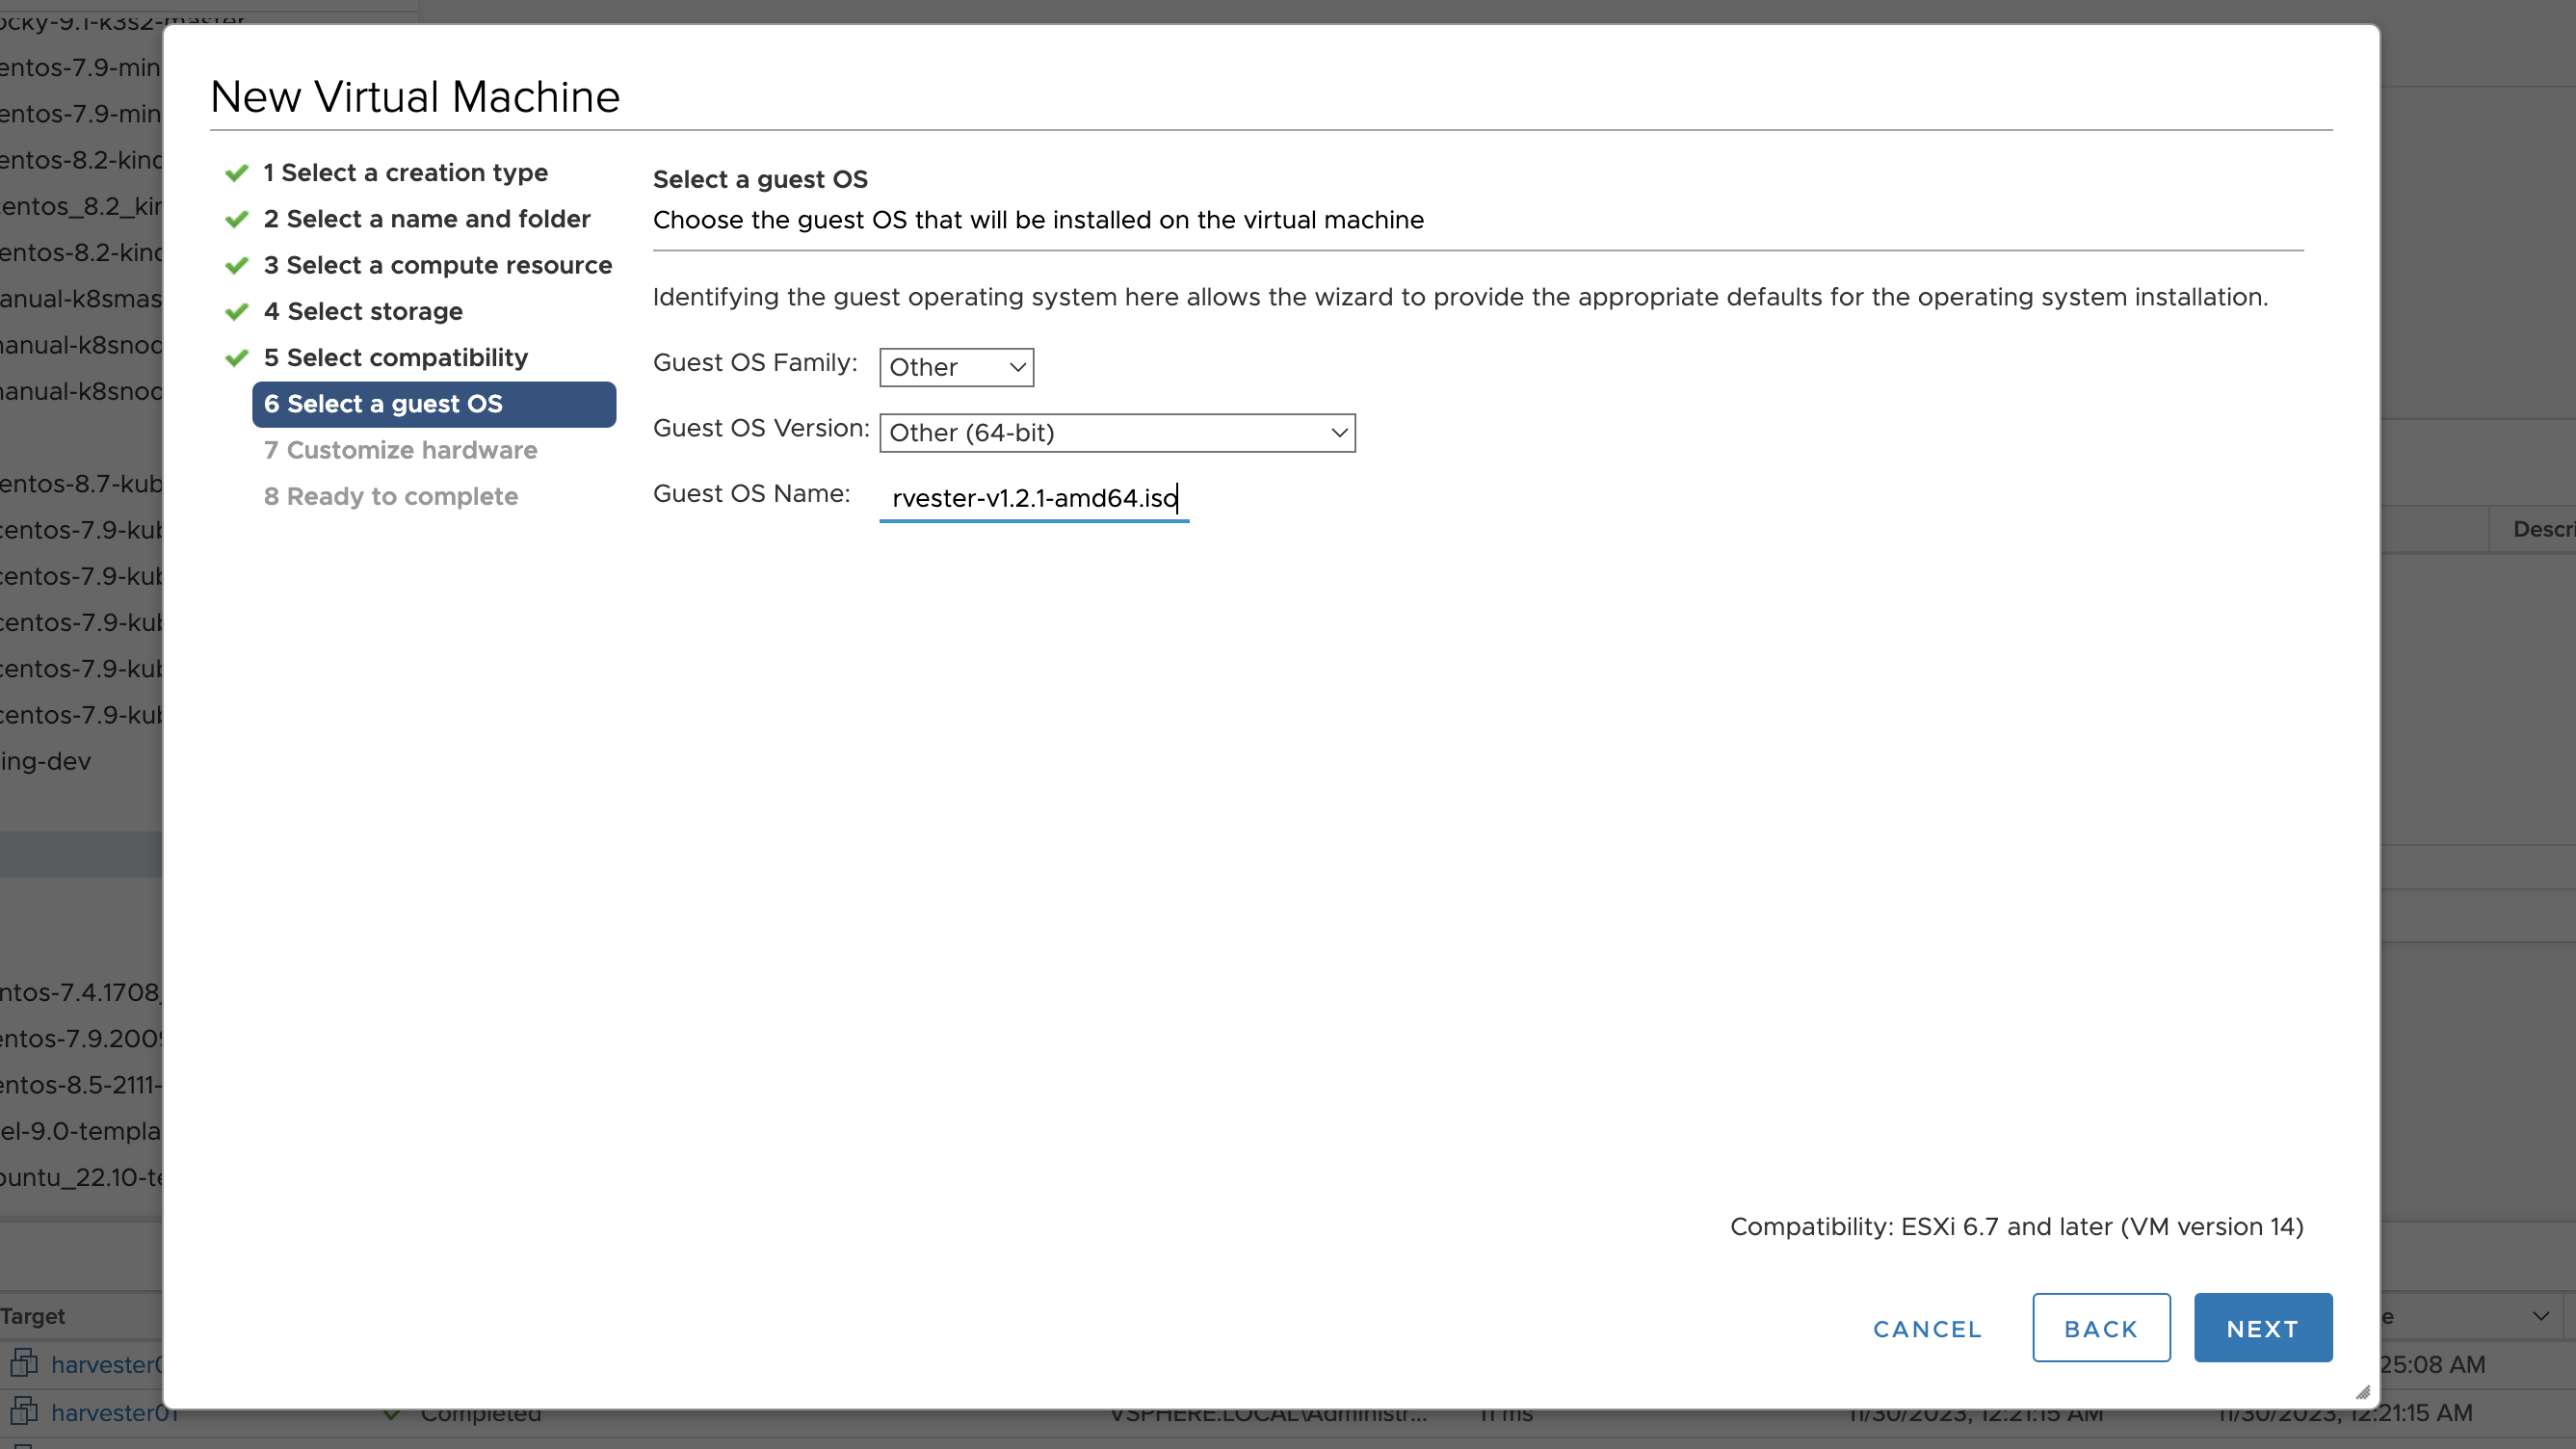The height and width of the screenshot is (1449, 2576).
Task: Click the green checkmark beside Select compatibility
Action: (237, 357)
